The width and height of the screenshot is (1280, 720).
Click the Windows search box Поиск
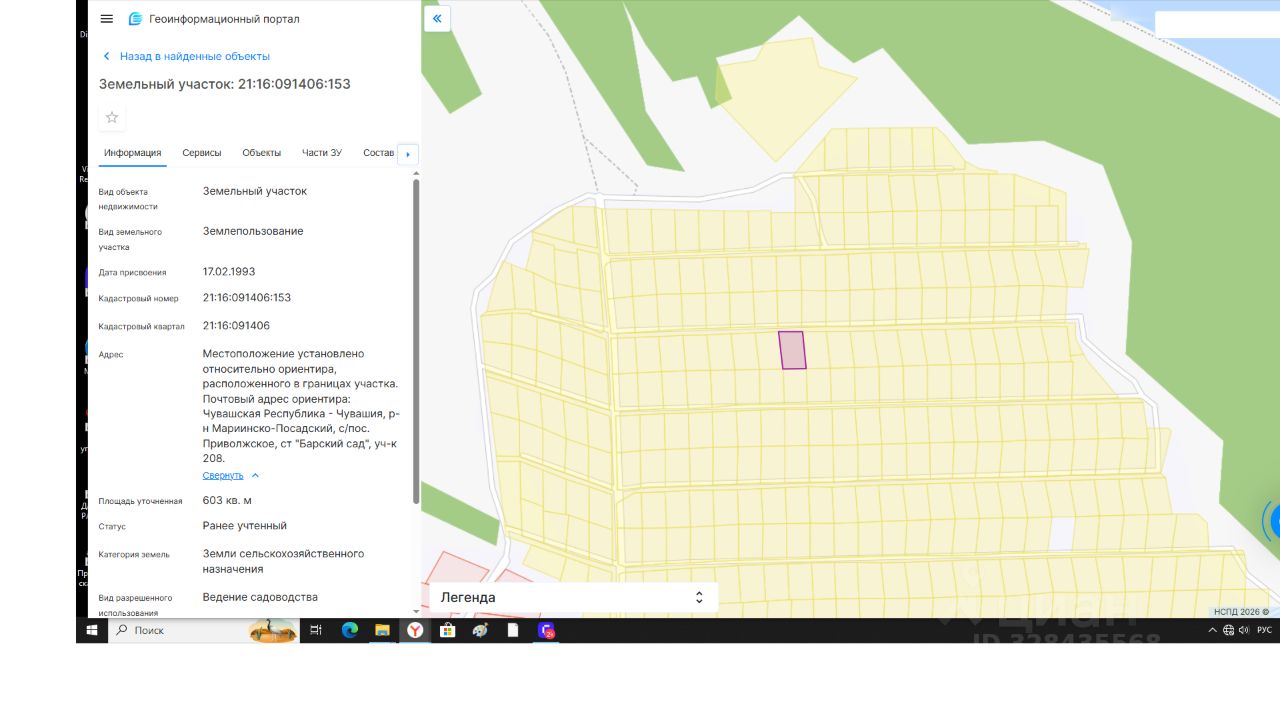point(178,630)
